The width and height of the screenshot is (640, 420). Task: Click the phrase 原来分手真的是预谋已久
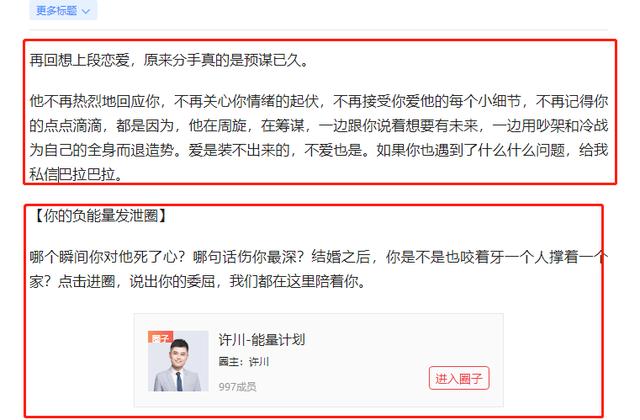(222, 60)
